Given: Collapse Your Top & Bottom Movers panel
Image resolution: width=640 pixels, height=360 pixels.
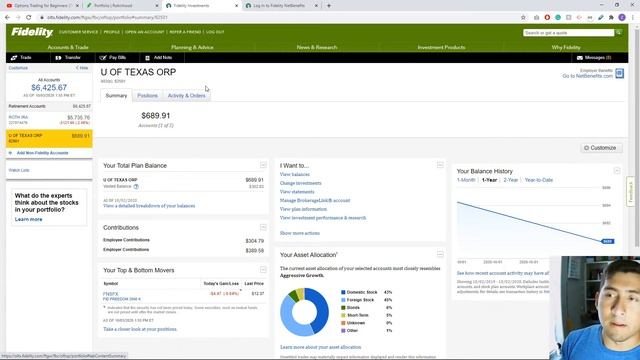Looking at the screenshot, I should 263,269.
